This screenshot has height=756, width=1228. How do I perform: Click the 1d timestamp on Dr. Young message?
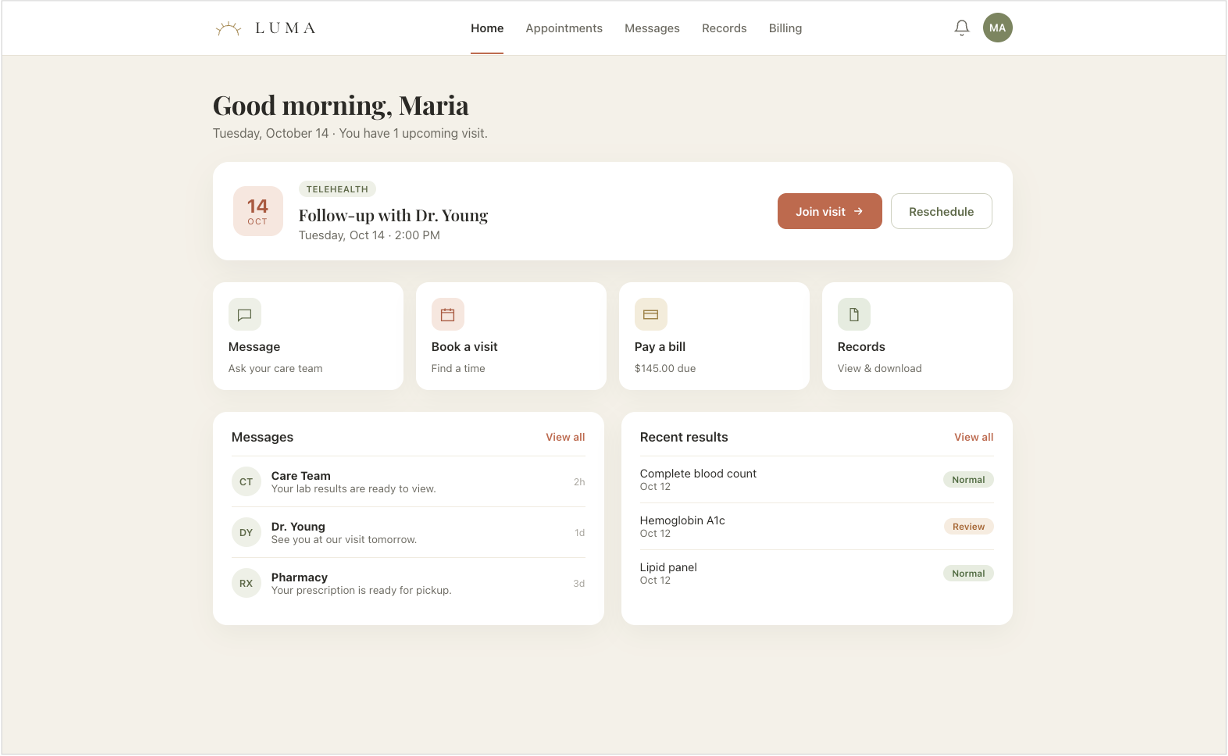(580, 532)
